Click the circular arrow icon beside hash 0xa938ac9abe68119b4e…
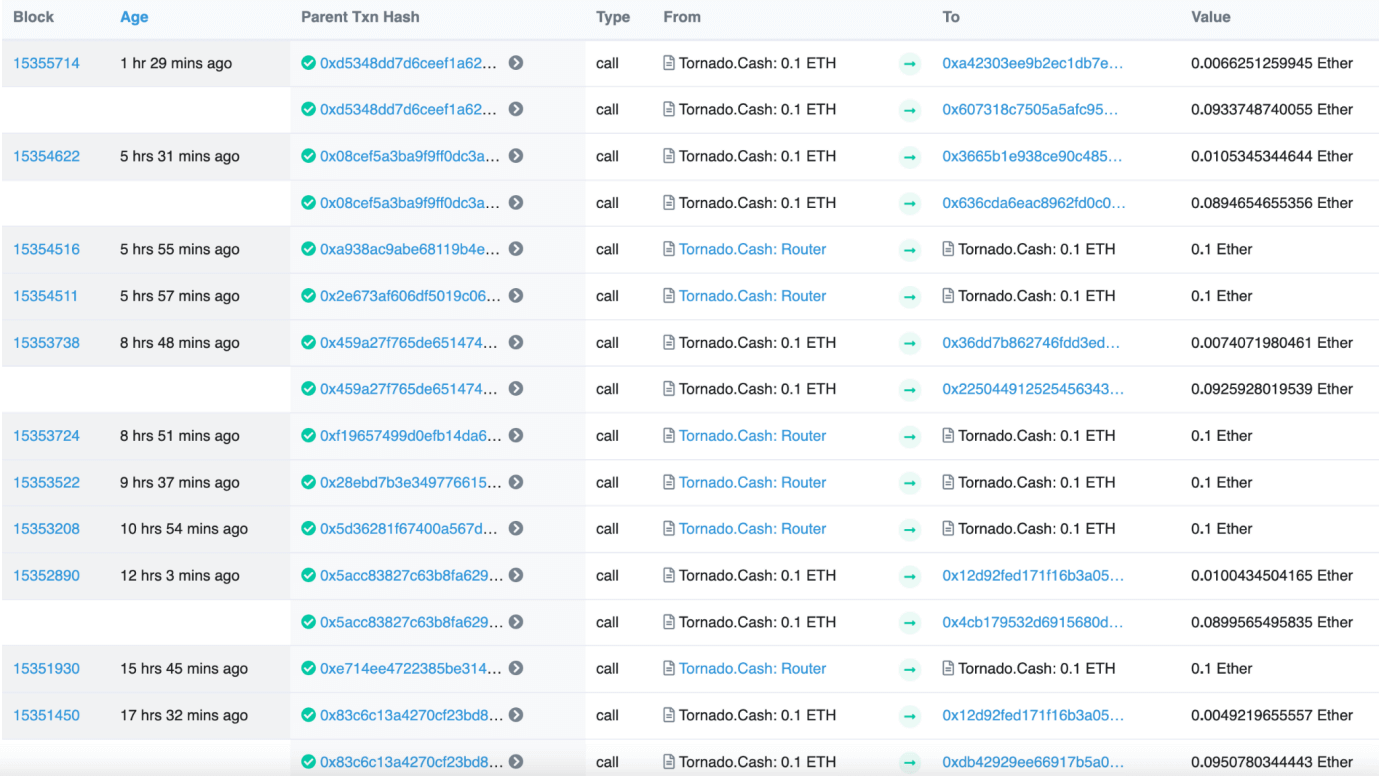This screenshot has height=776, width=1379. pos(516,249)
